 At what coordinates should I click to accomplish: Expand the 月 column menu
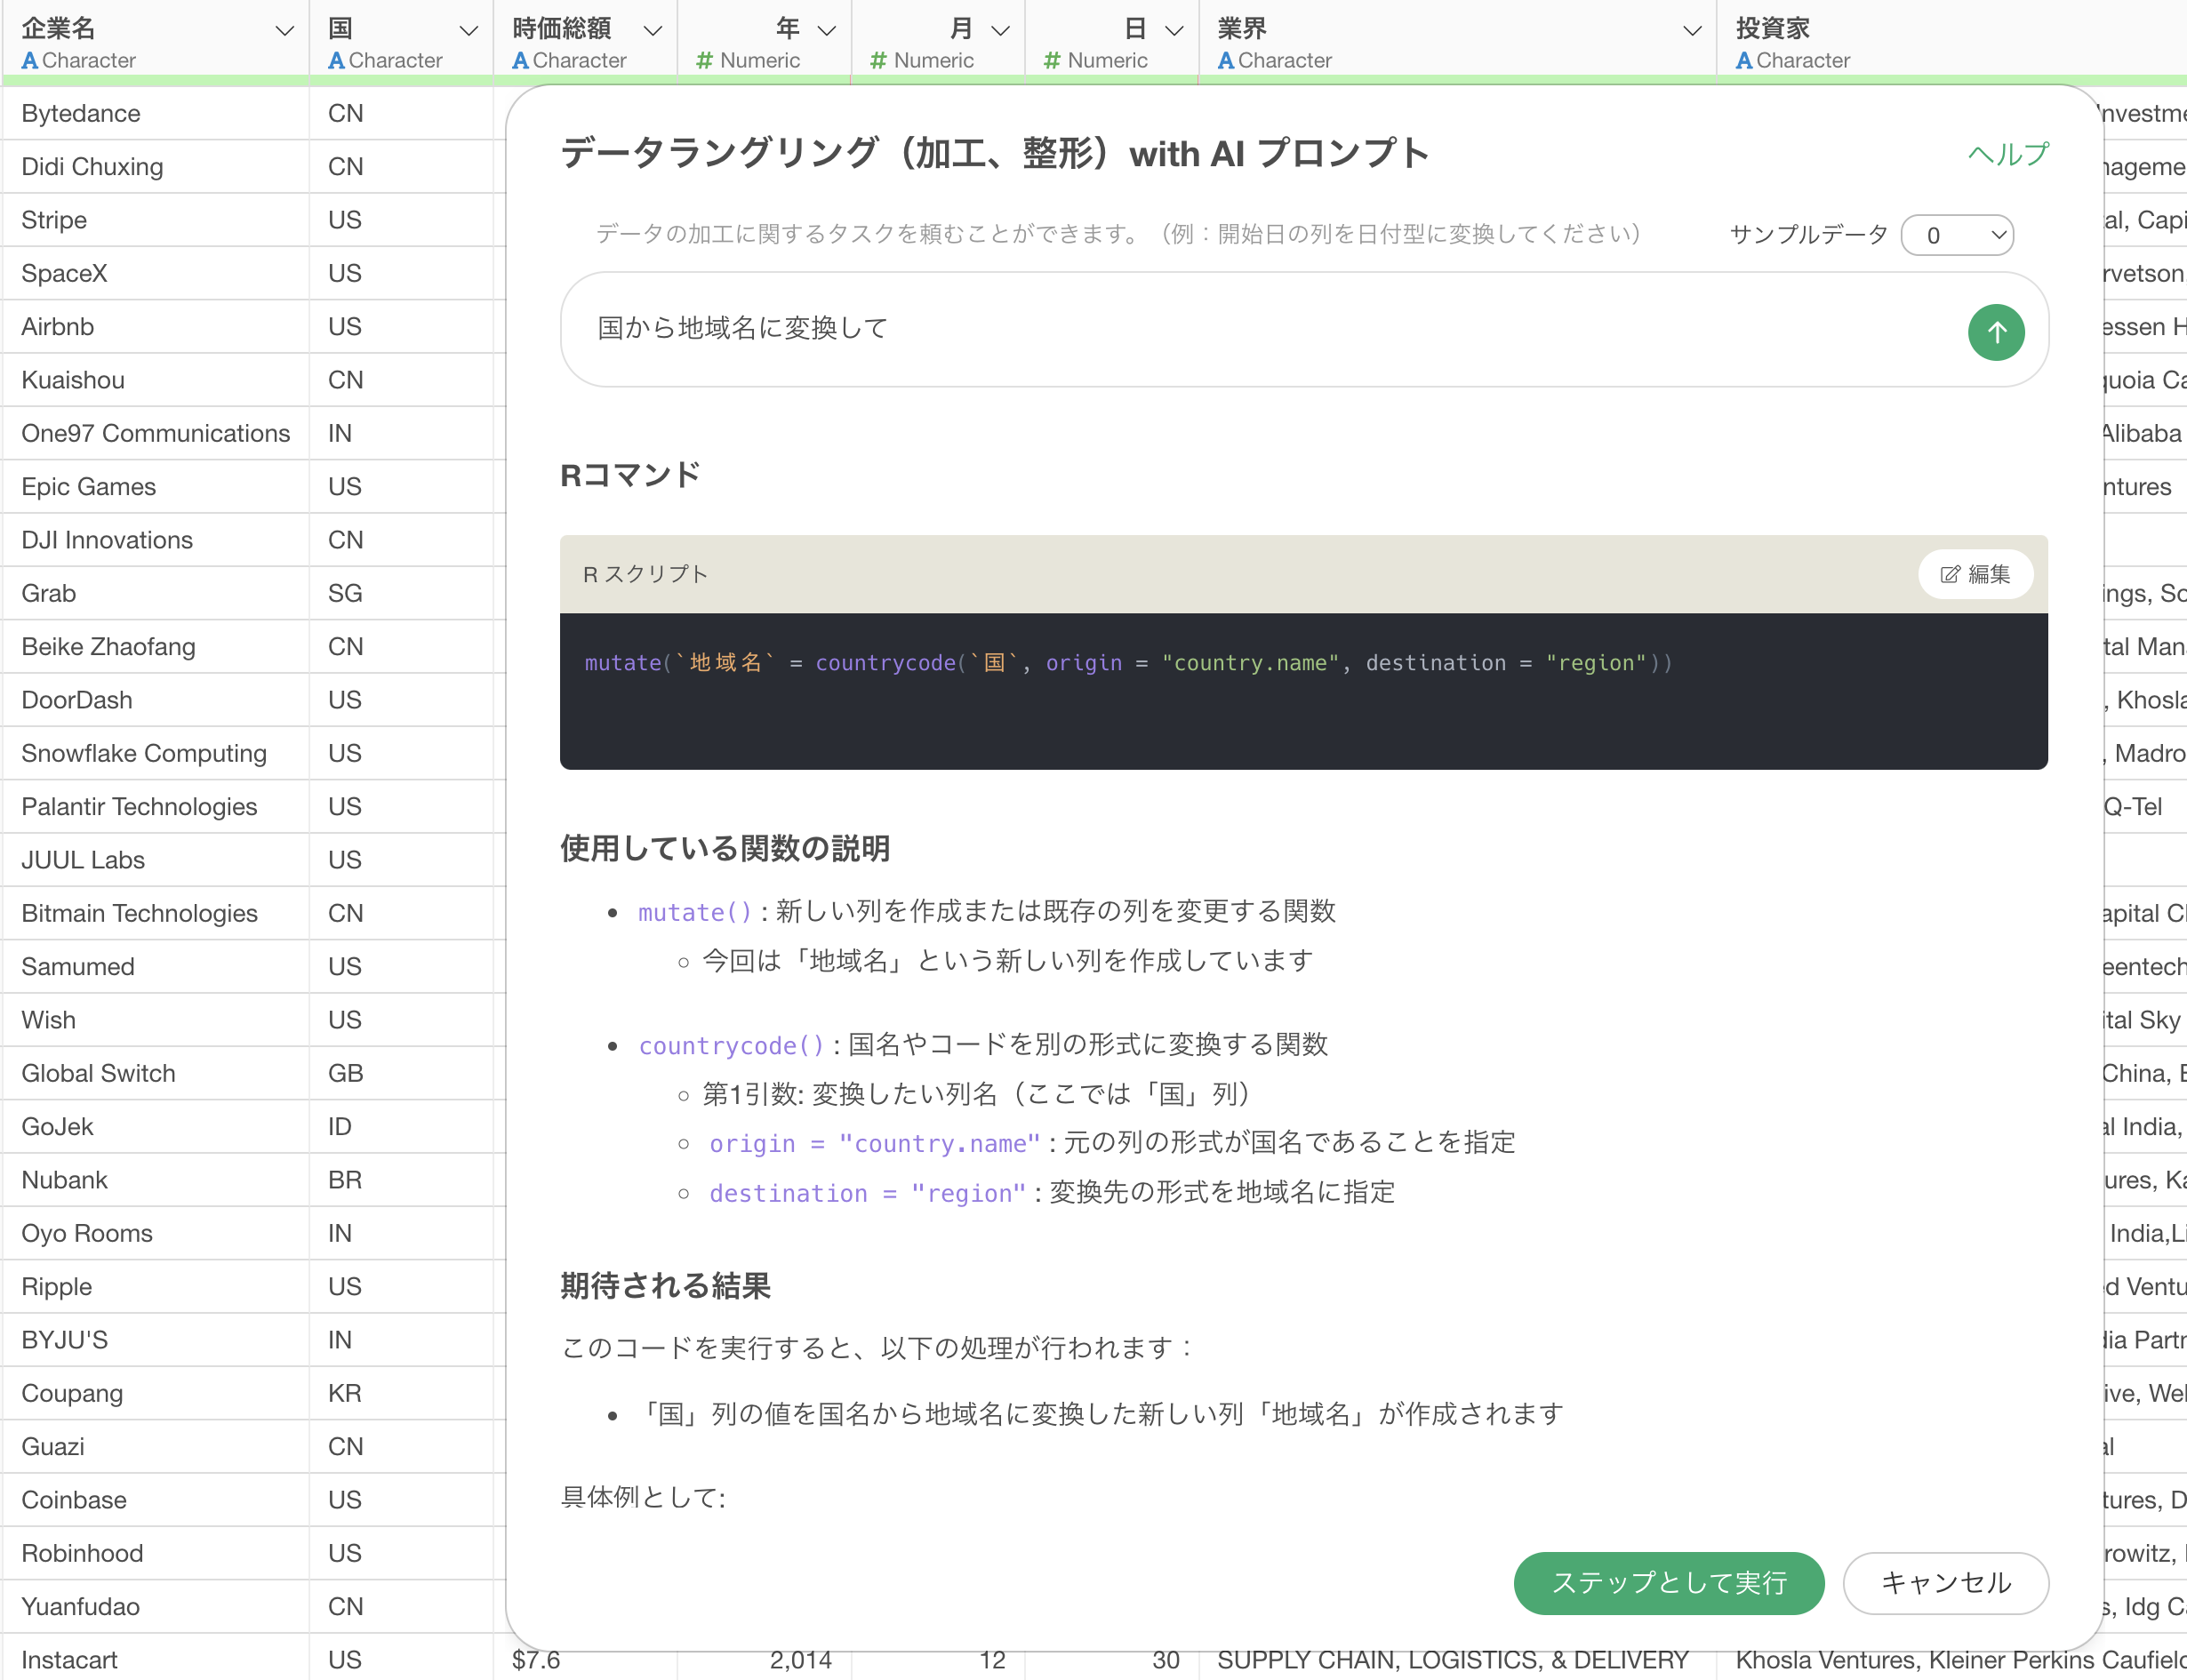tap(1001, 31)
